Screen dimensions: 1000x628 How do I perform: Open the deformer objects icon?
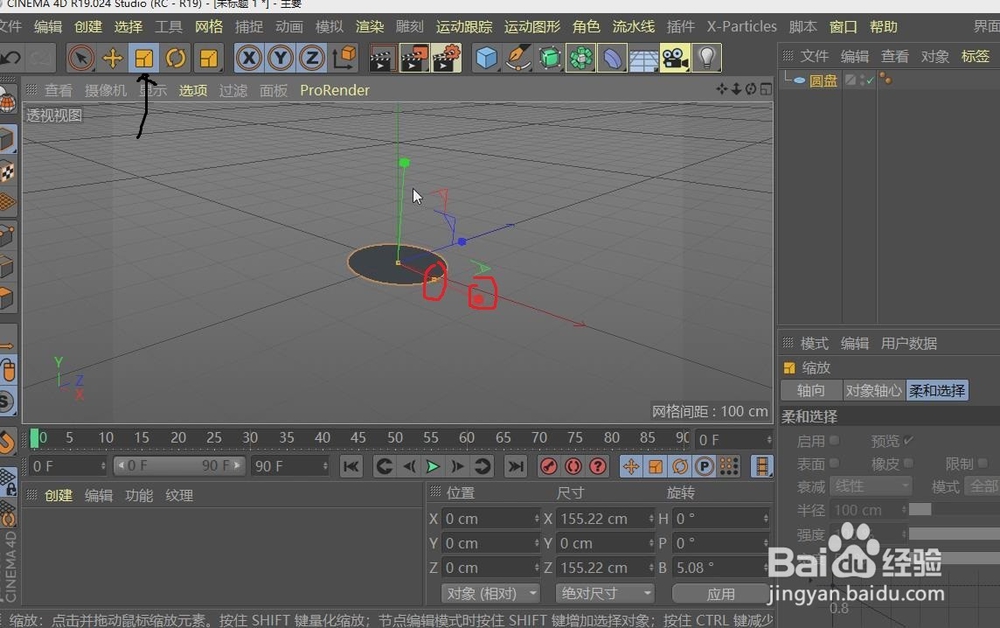coord(612,59)
